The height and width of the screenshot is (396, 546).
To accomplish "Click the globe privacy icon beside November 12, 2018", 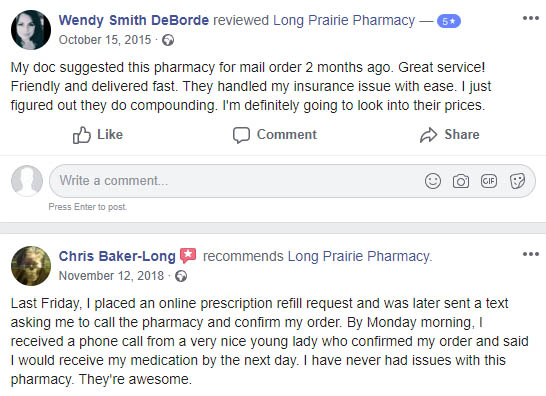I will [x=181, y=276].
